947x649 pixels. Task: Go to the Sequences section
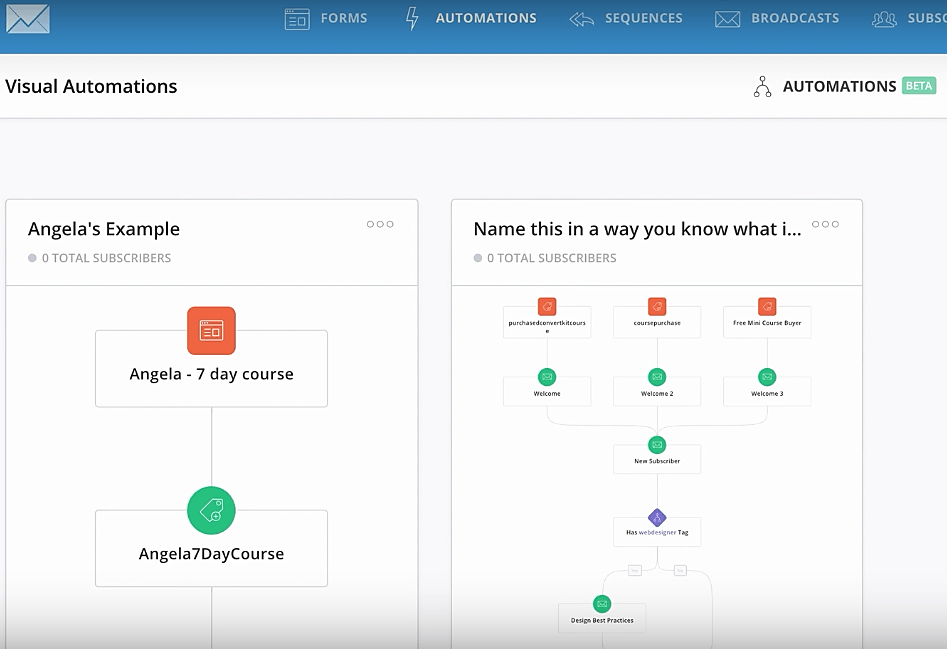626,18
